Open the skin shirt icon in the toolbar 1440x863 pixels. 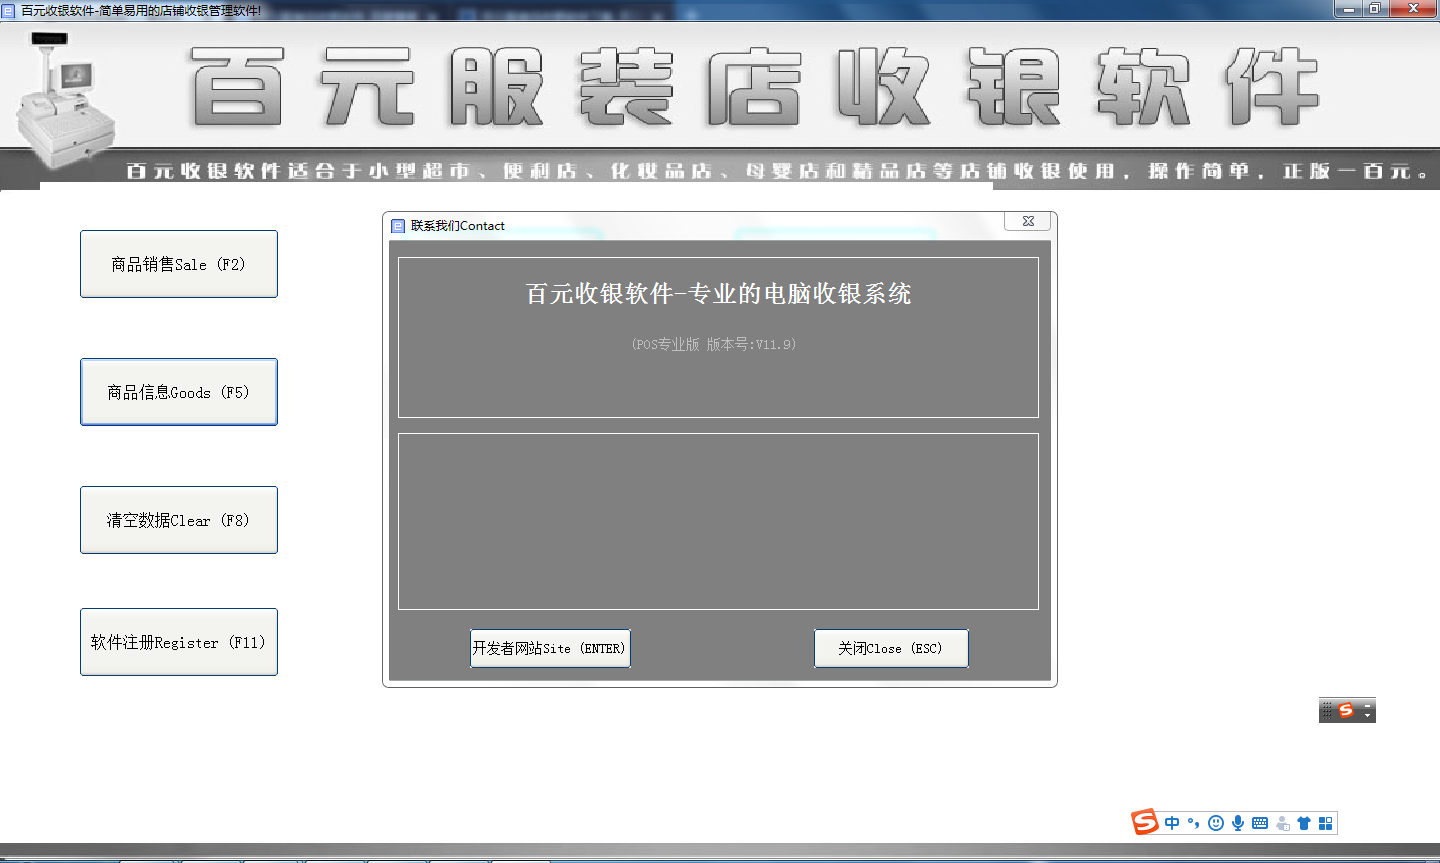pyautogui.click(x=1304, y=823)
